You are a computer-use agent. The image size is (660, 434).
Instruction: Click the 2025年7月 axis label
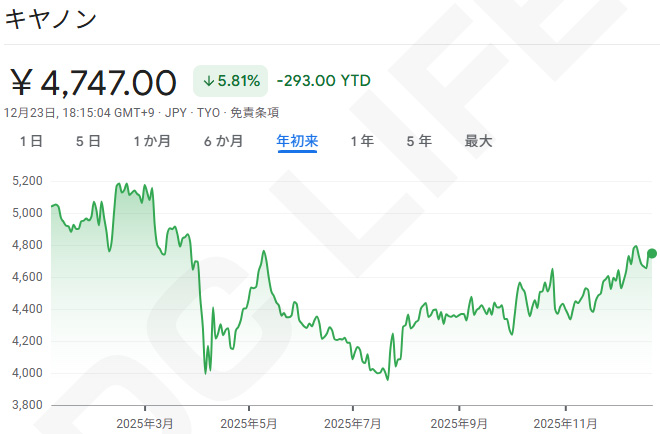point(354,423)
